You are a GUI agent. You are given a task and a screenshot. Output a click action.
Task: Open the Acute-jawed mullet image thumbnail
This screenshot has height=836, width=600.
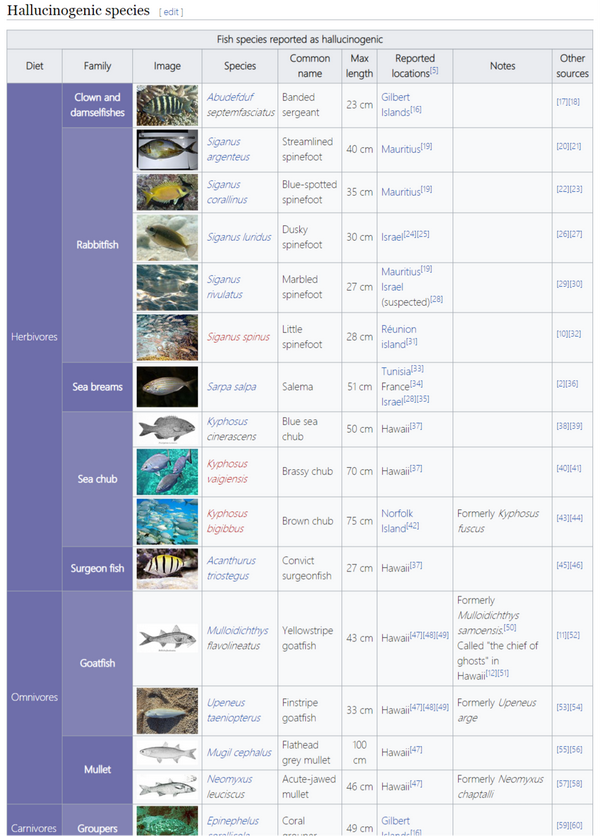pyautogui.click(x=167, y=786)
